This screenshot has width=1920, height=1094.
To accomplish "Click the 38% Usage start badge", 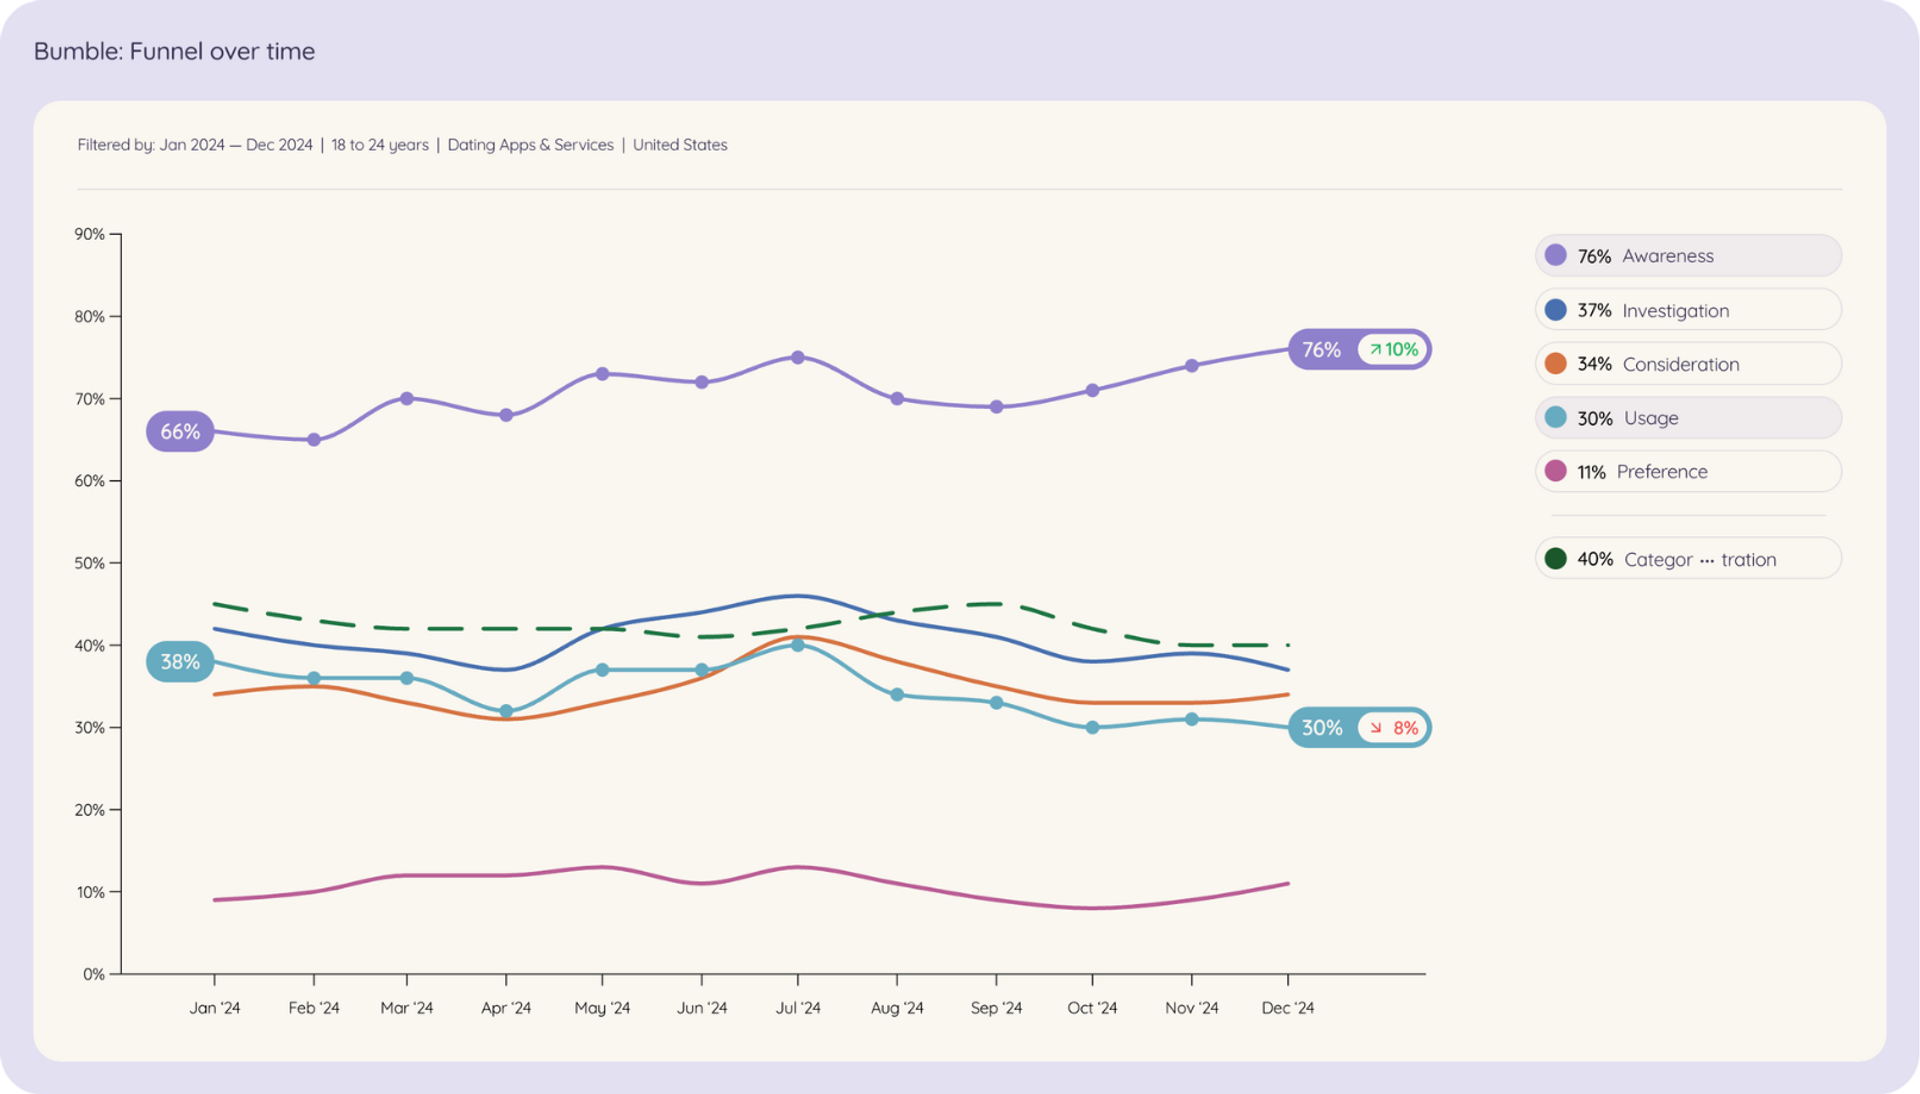I will [x=180, y=661].
